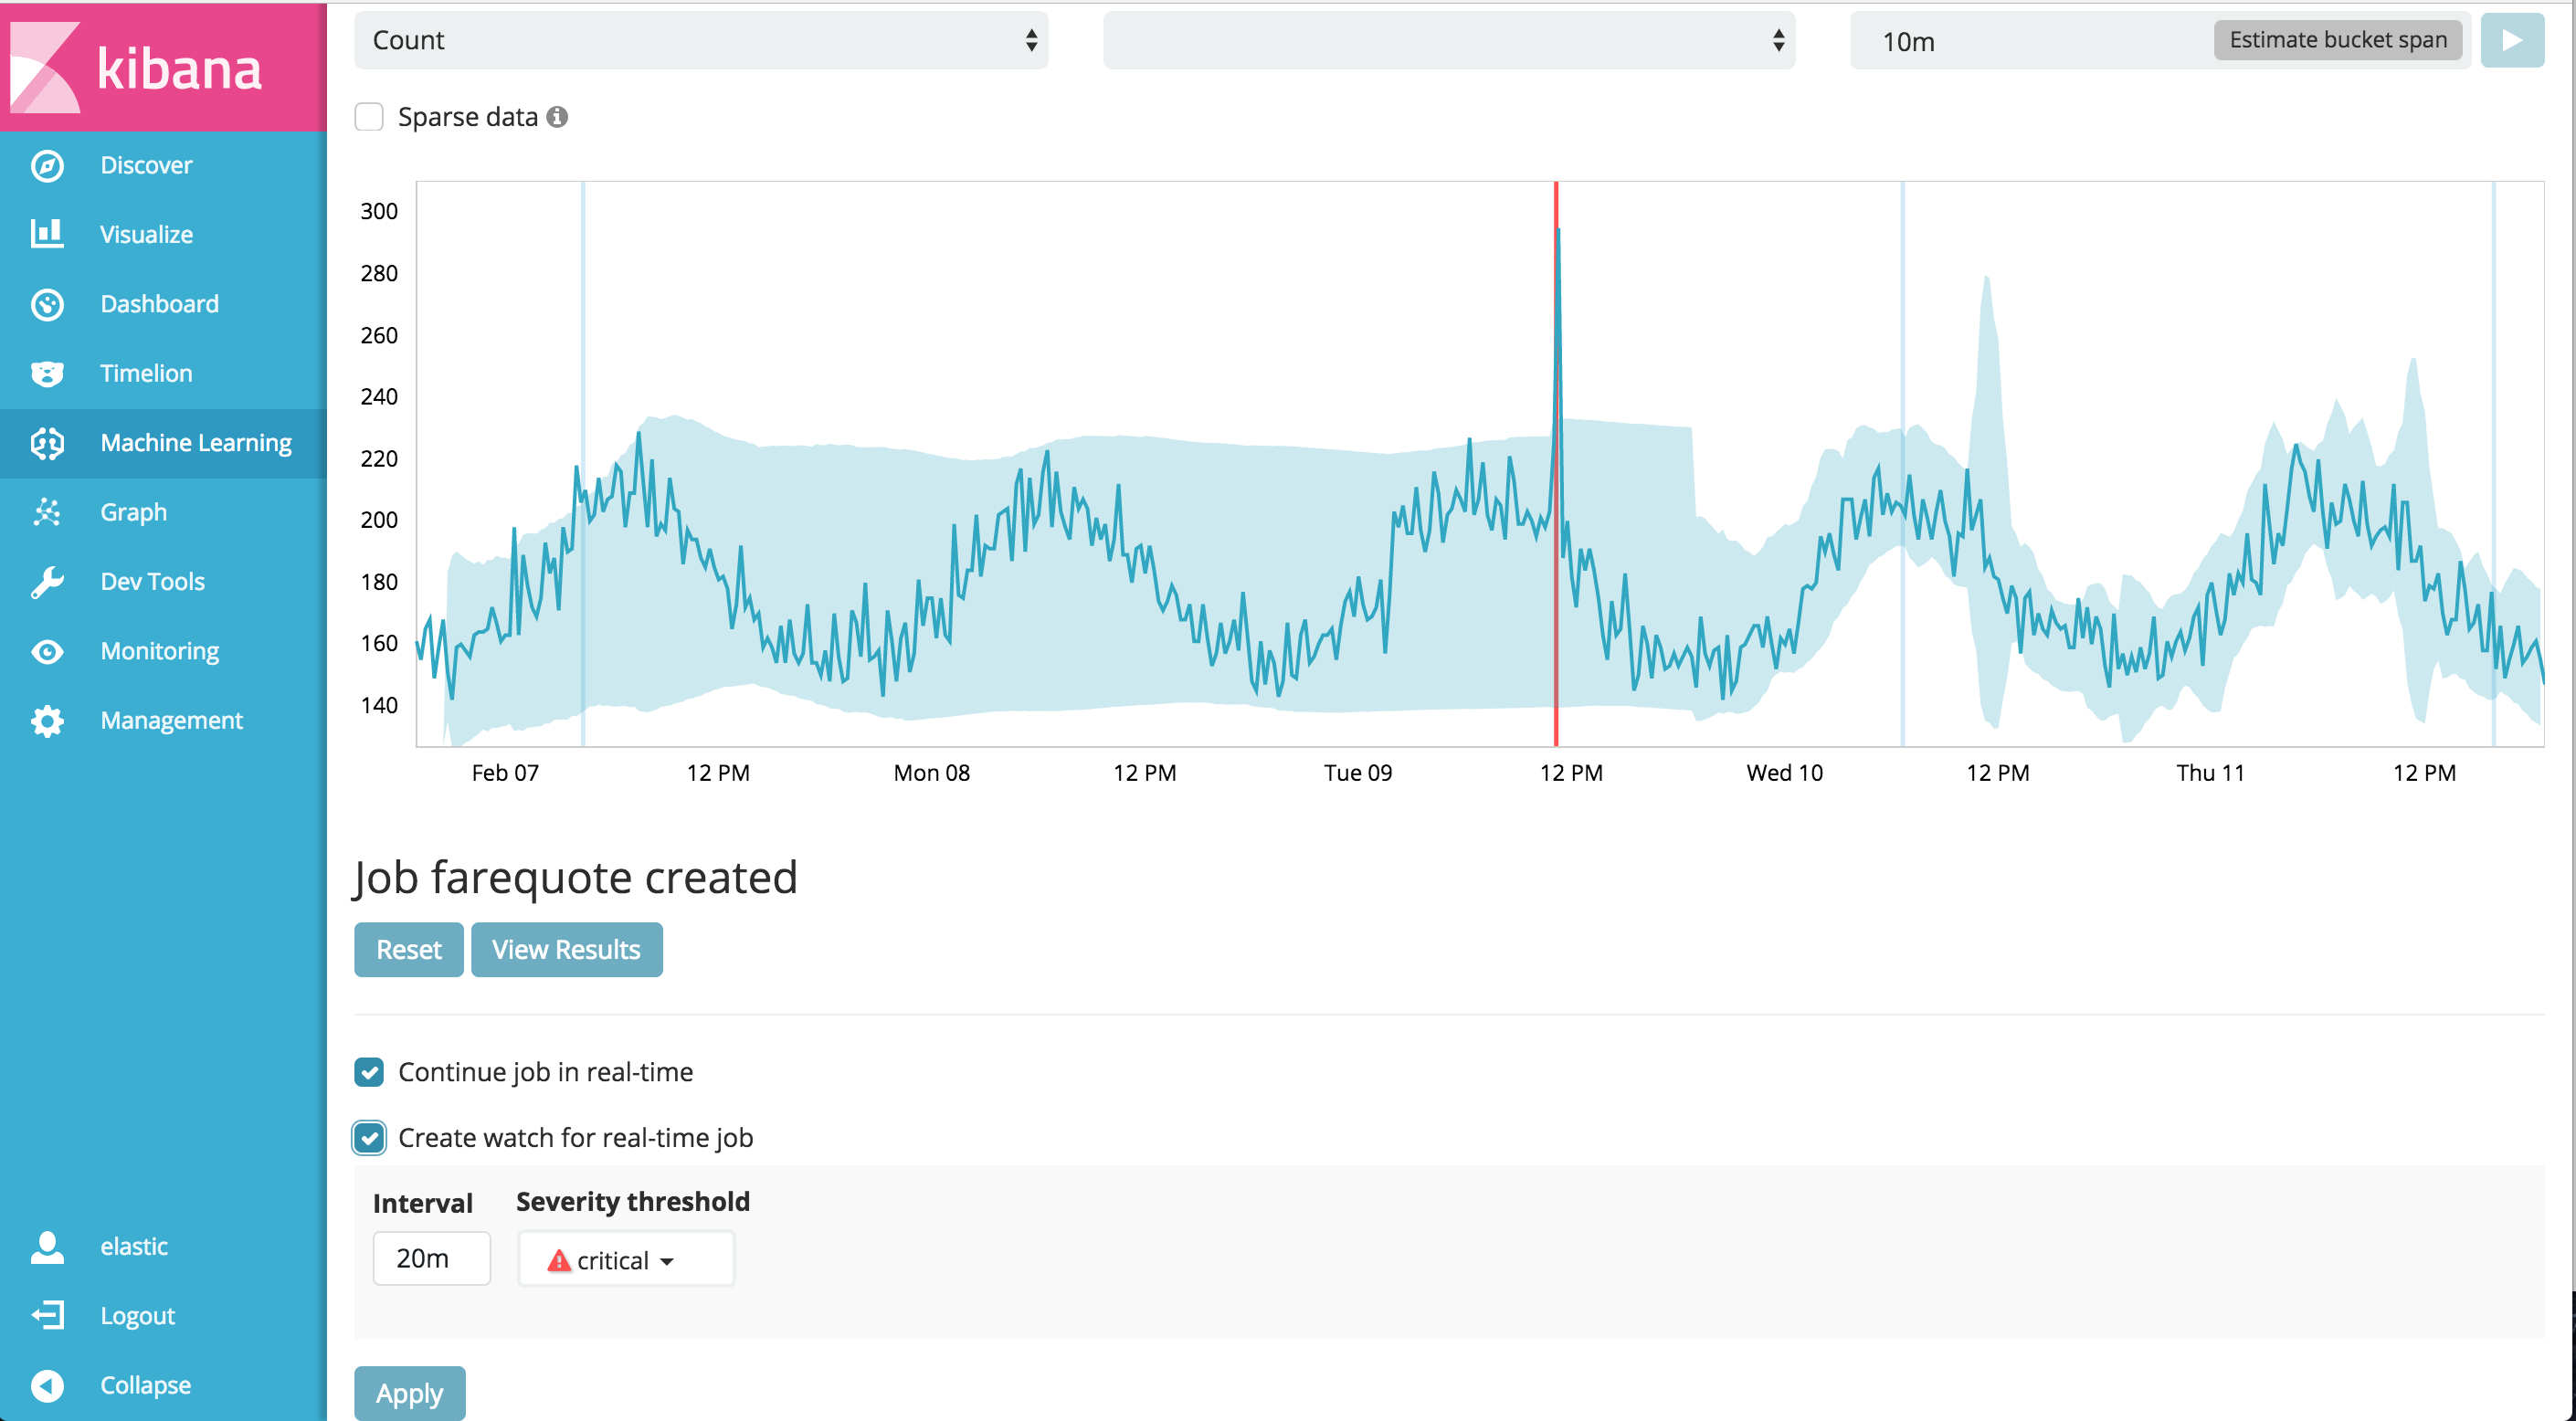Image resolution: width=2576 pixels, height=1421 pixels.
Task: Enable Continue job in real-time
Action: (371, 1071)
